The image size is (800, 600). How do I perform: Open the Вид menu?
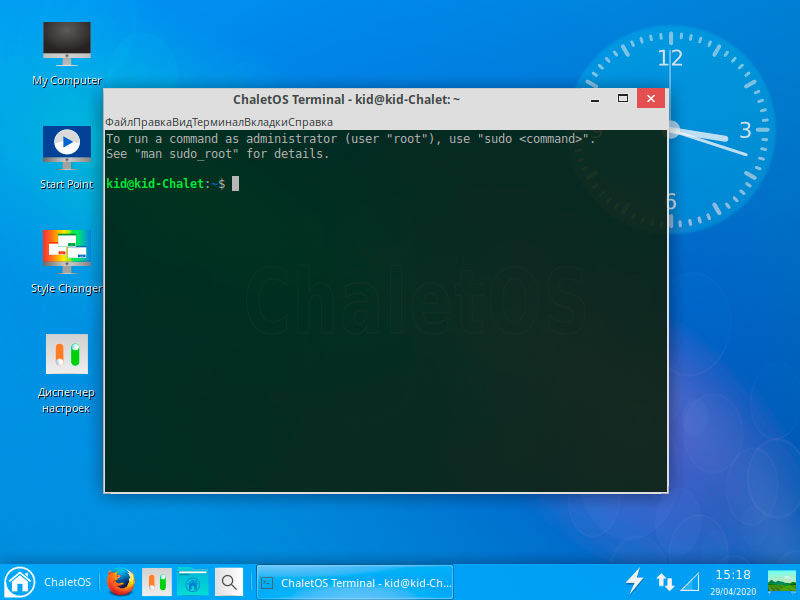point(181,121)
